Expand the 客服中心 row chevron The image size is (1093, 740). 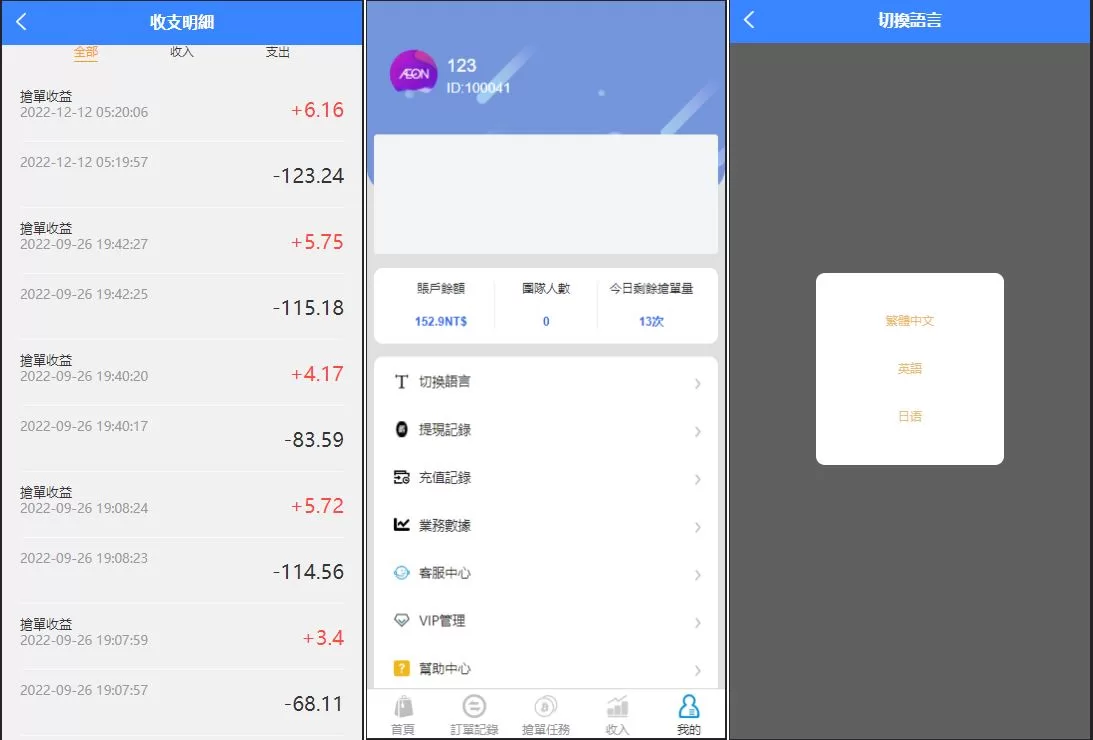(x=698, y=574)
